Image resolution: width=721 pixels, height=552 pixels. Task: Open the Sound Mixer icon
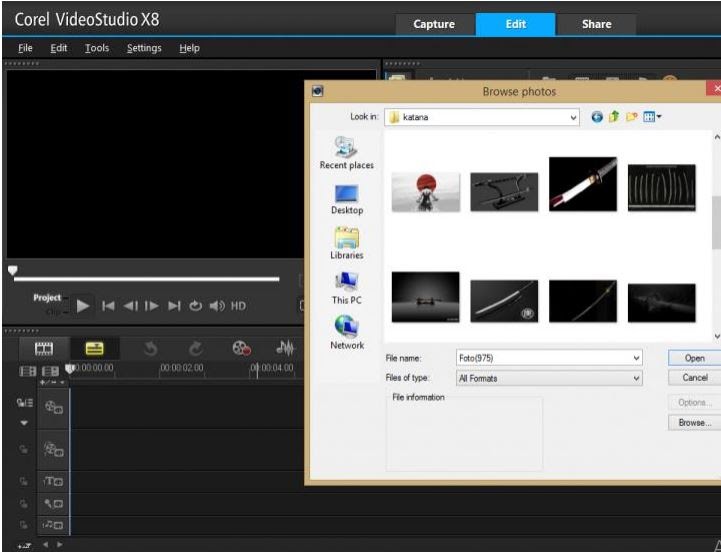(285, 349)
